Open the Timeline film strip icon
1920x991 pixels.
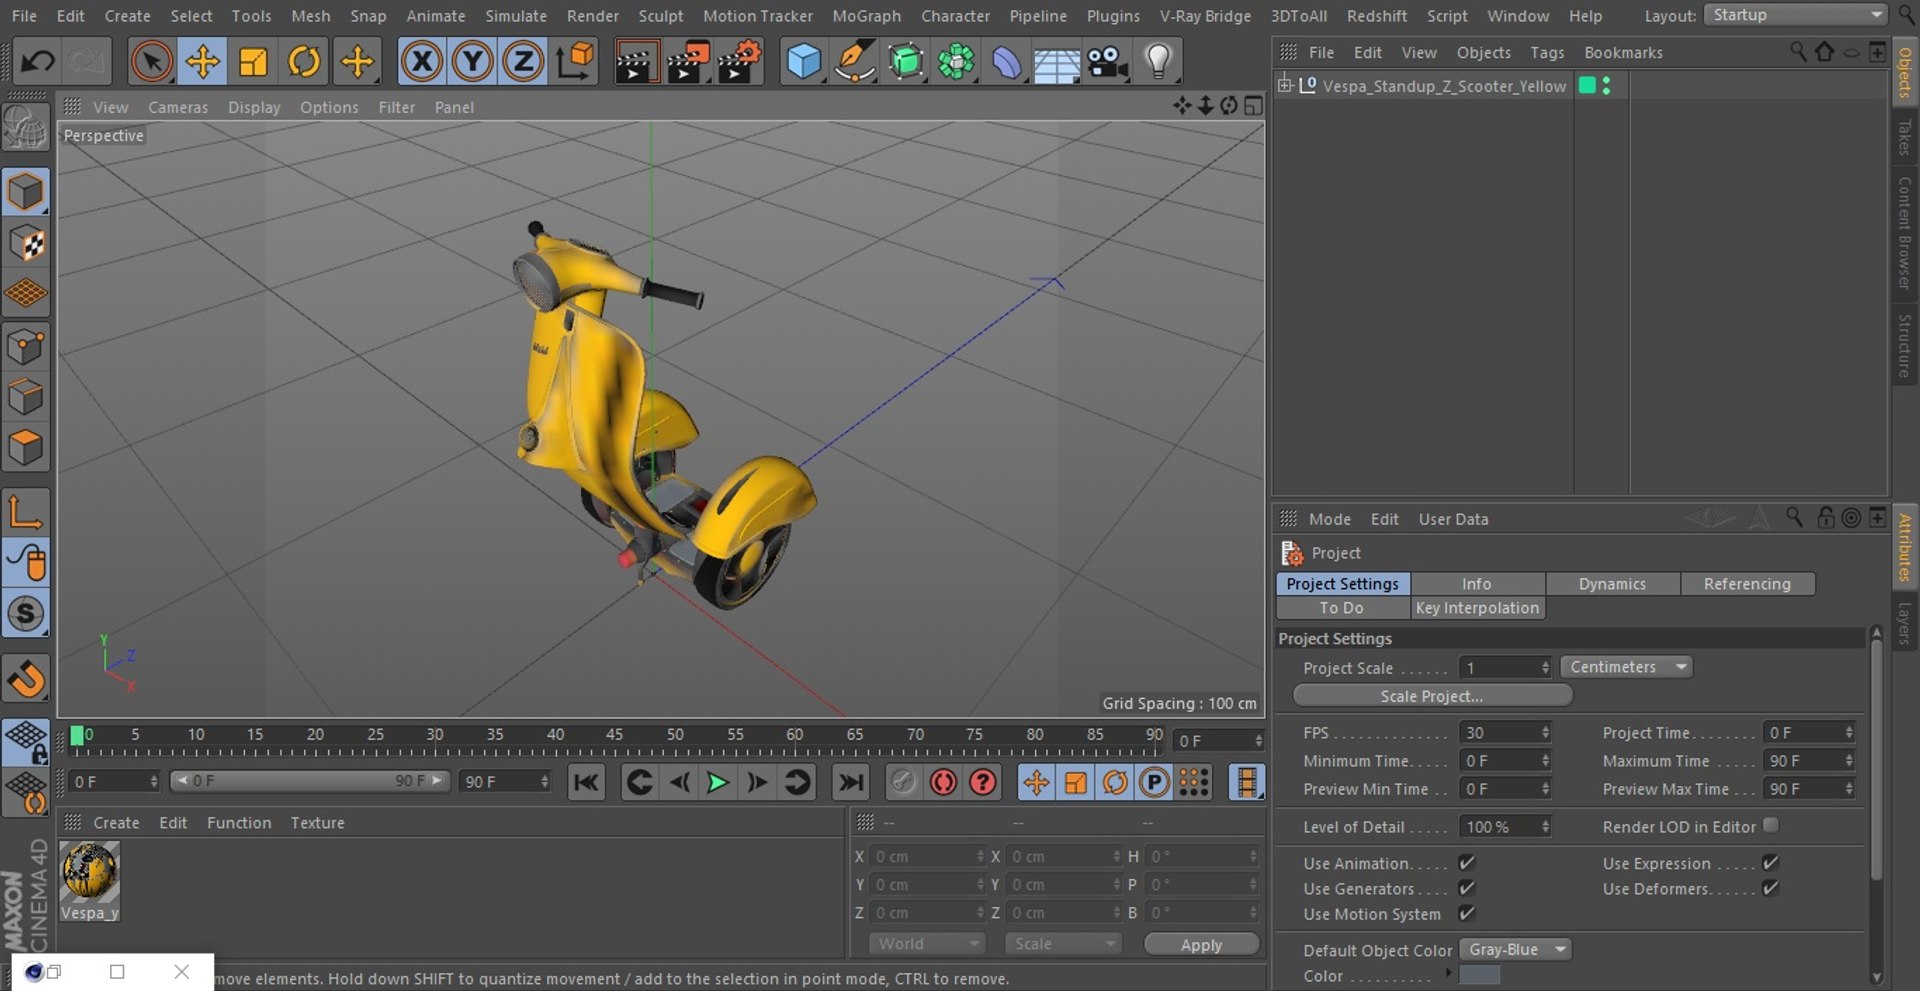pos(1246,782)
